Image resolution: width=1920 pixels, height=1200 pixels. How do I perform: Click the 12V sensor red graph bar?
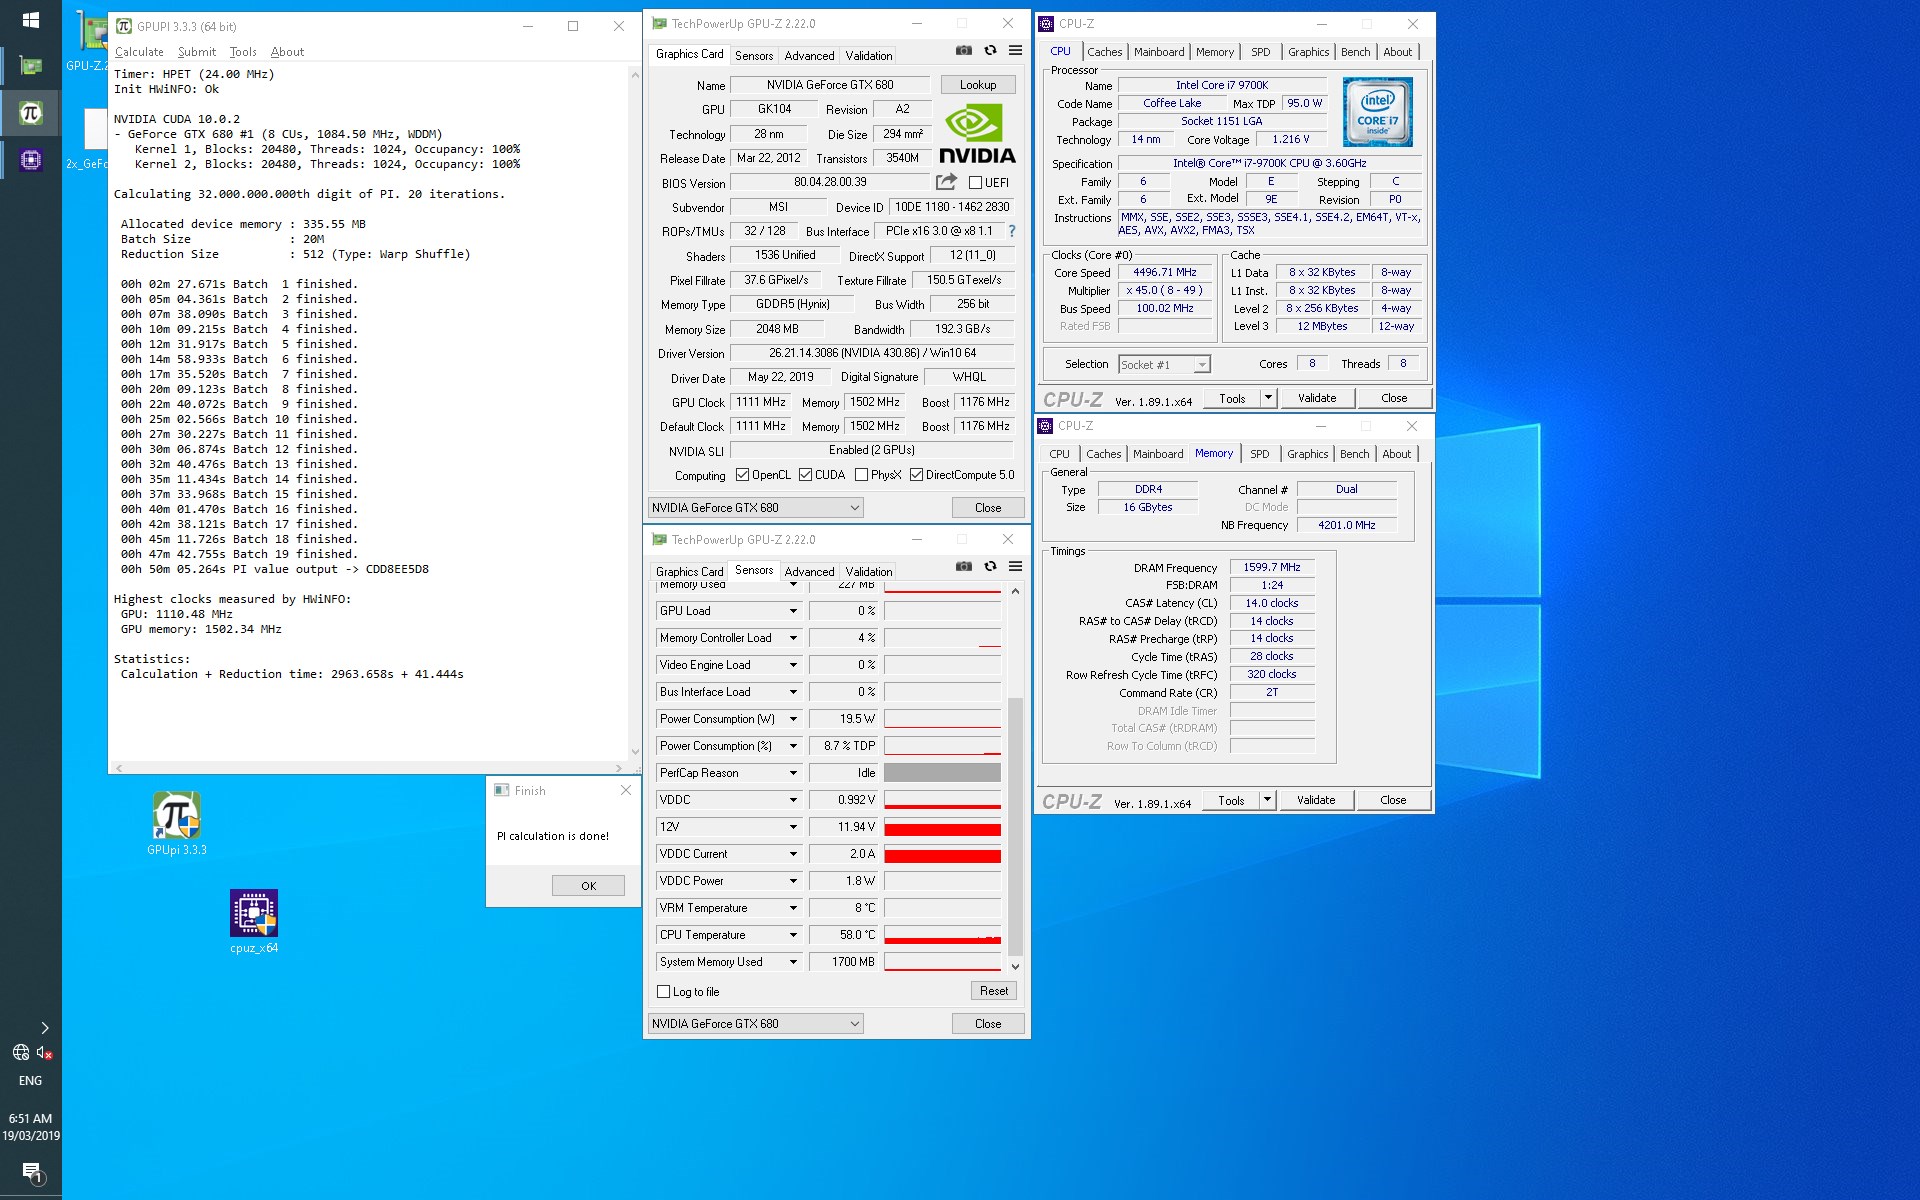coord(942,829)
